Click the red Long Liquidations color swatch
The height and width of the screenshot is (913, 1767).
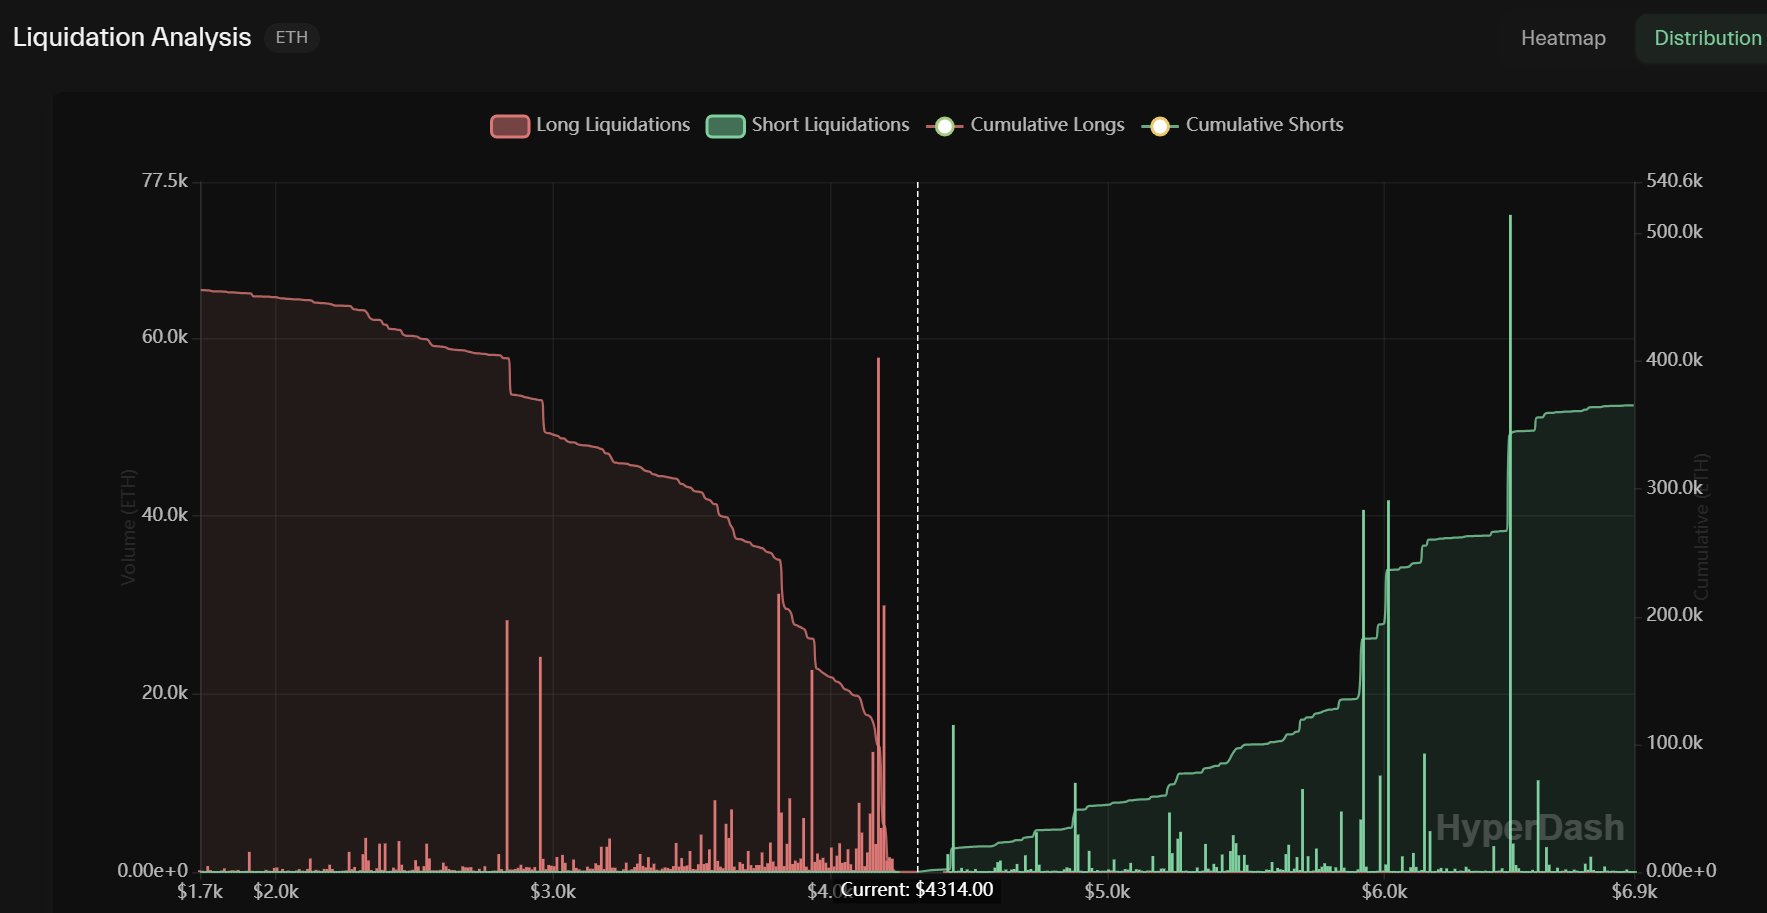coord(510,126)
